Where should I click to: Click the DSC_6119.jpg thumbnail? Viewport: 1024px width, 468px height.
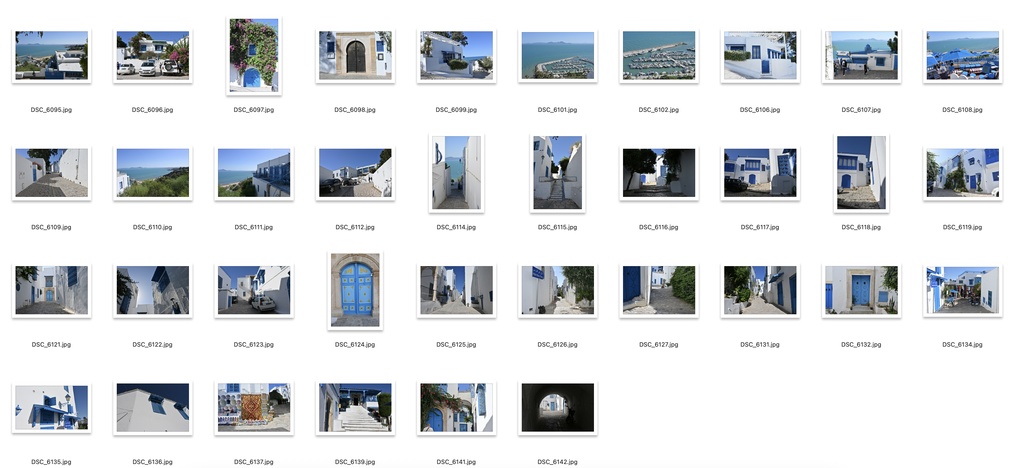click(963, 173)
